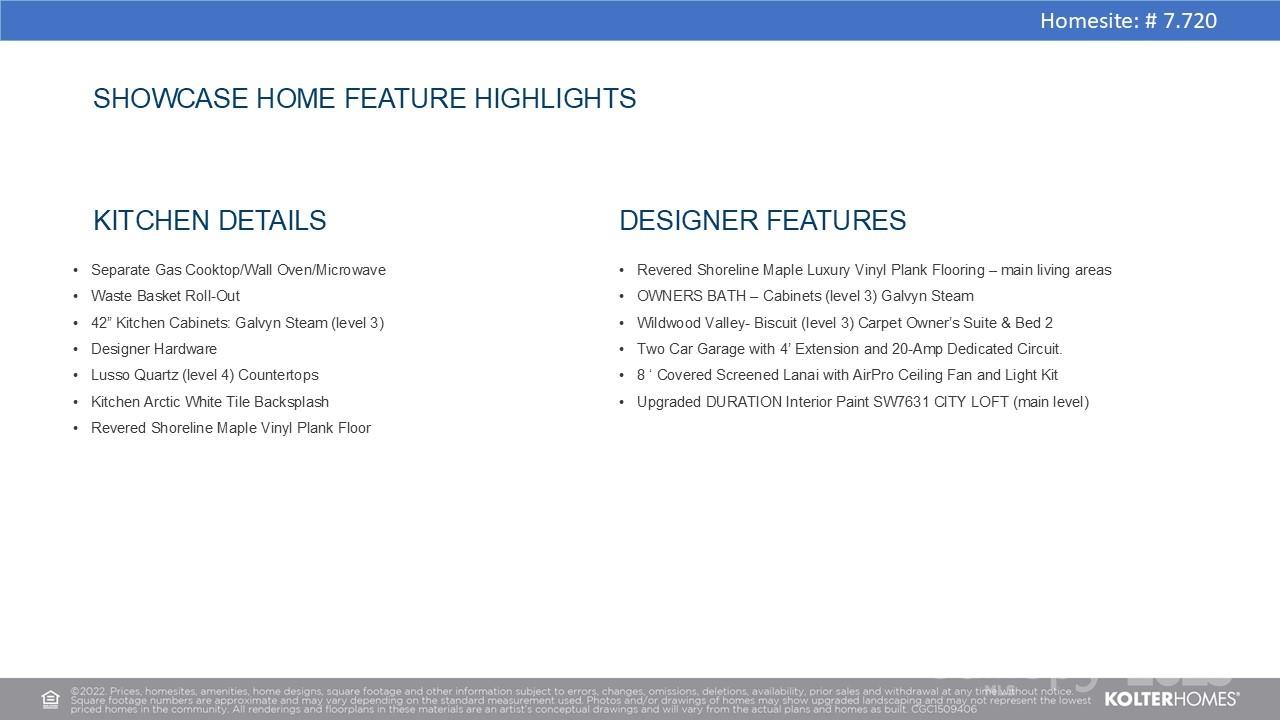The image size is (1280, 720).
Task: Click the Wildwood Valley- Biscuit Carpet line
Action: pyautogui.click(x=845, y=323)
